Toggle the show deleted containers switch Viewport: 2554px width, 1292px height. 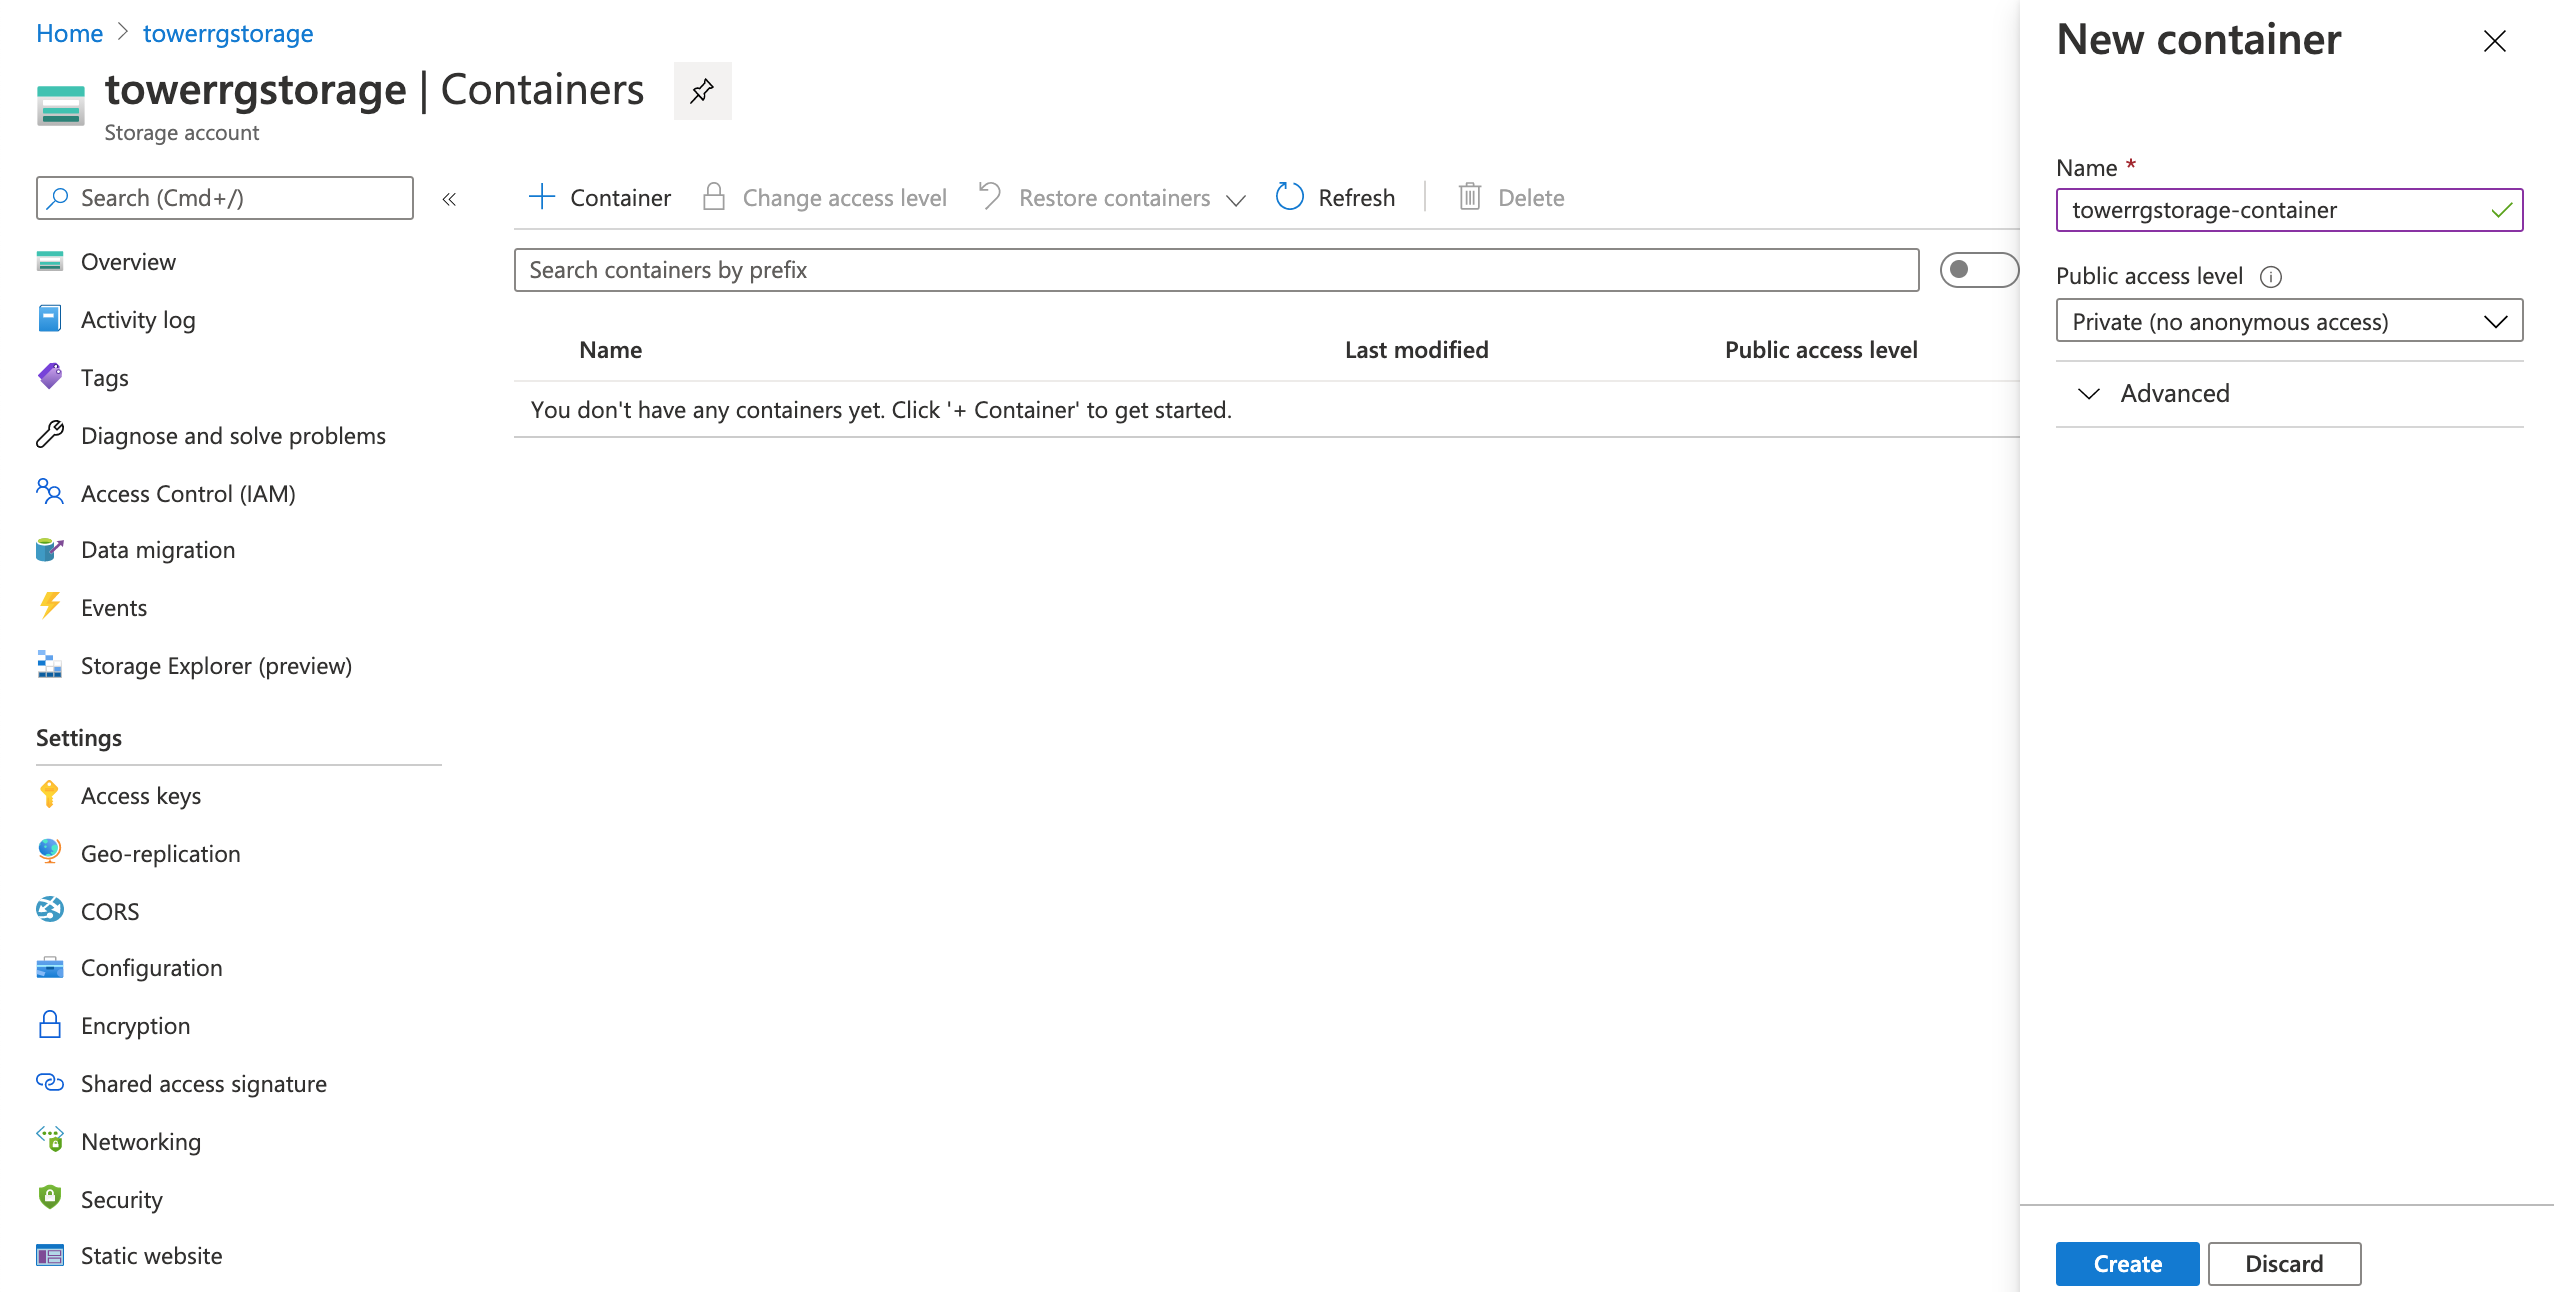1977,270
